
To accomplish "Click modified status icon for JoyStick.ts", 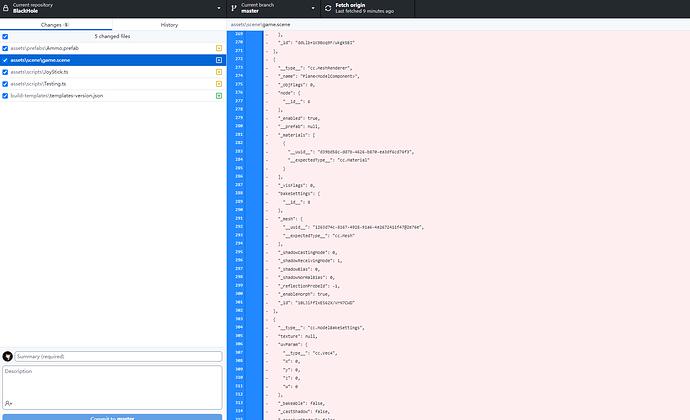I will click(x=219, y=72).
